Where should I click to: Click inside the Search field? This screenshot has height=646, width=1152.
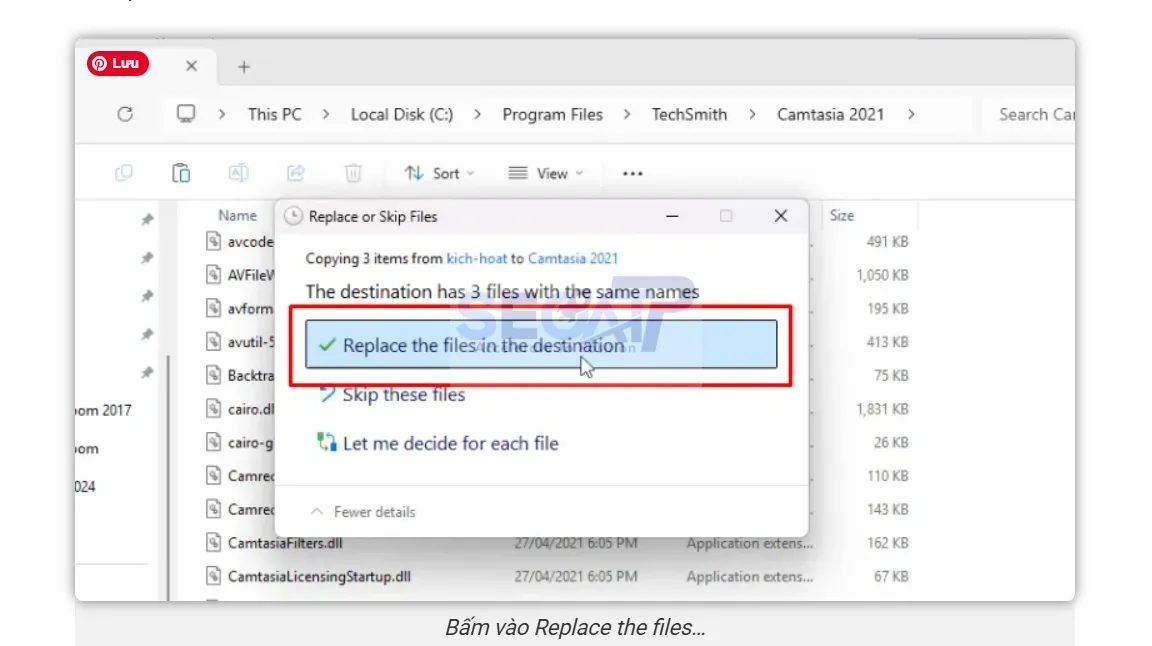(x=1037, y=114)
